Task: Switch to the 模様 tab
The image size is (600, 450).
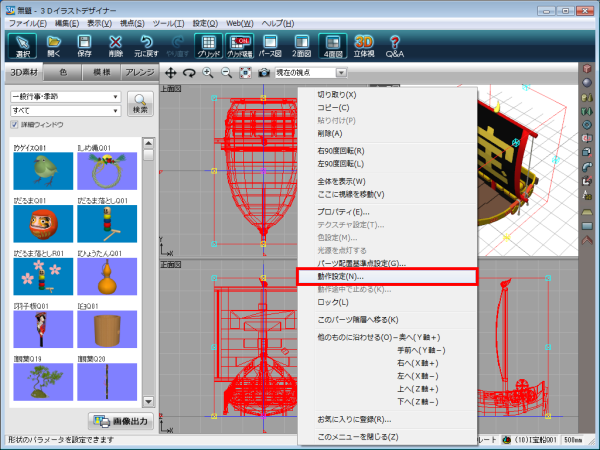Action: coord(103,73)
